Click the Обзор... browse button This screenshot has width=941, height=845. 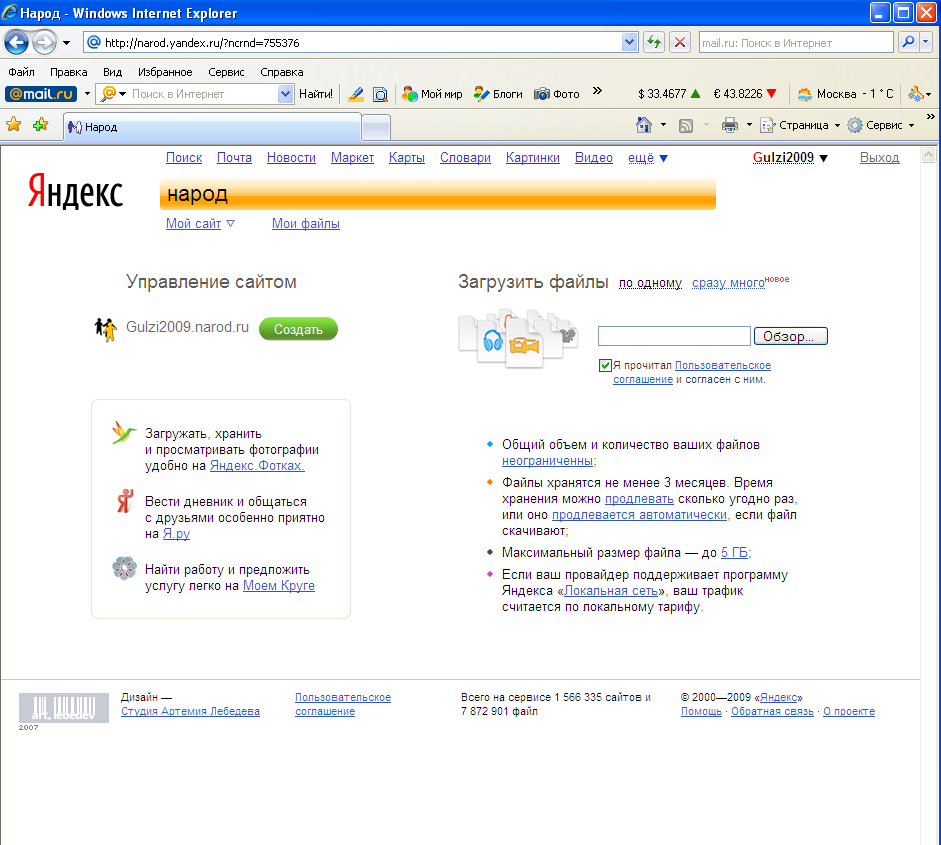[x=790, y=336]
